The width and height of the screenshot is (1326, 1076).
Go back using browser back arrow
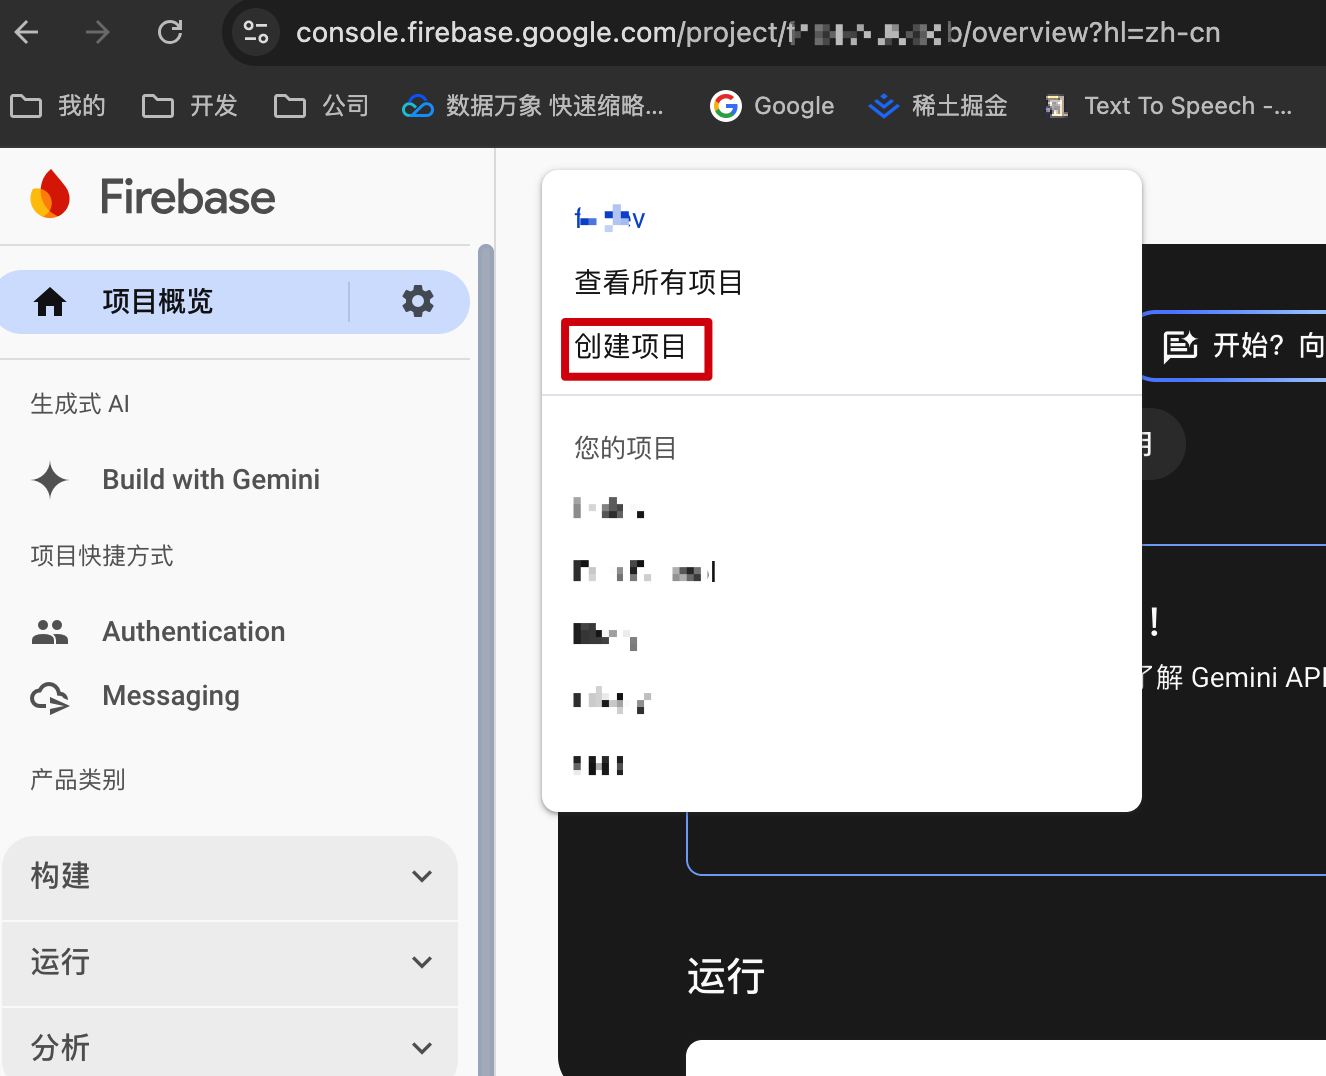(27, 33)
